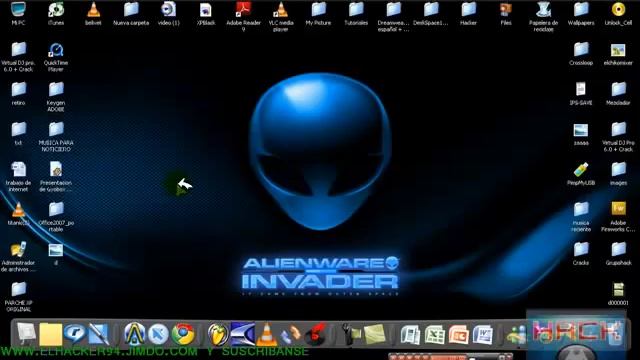Open the Mi PC desktop icon
This screenshot has width=640, height=360.
tap(18, 10)
